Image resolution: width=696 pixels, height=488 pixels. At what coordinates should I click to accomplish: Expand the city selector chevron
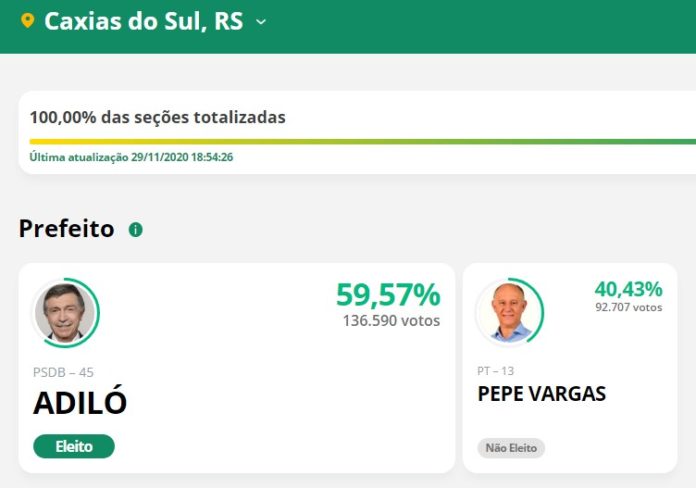tap(261, 22)
